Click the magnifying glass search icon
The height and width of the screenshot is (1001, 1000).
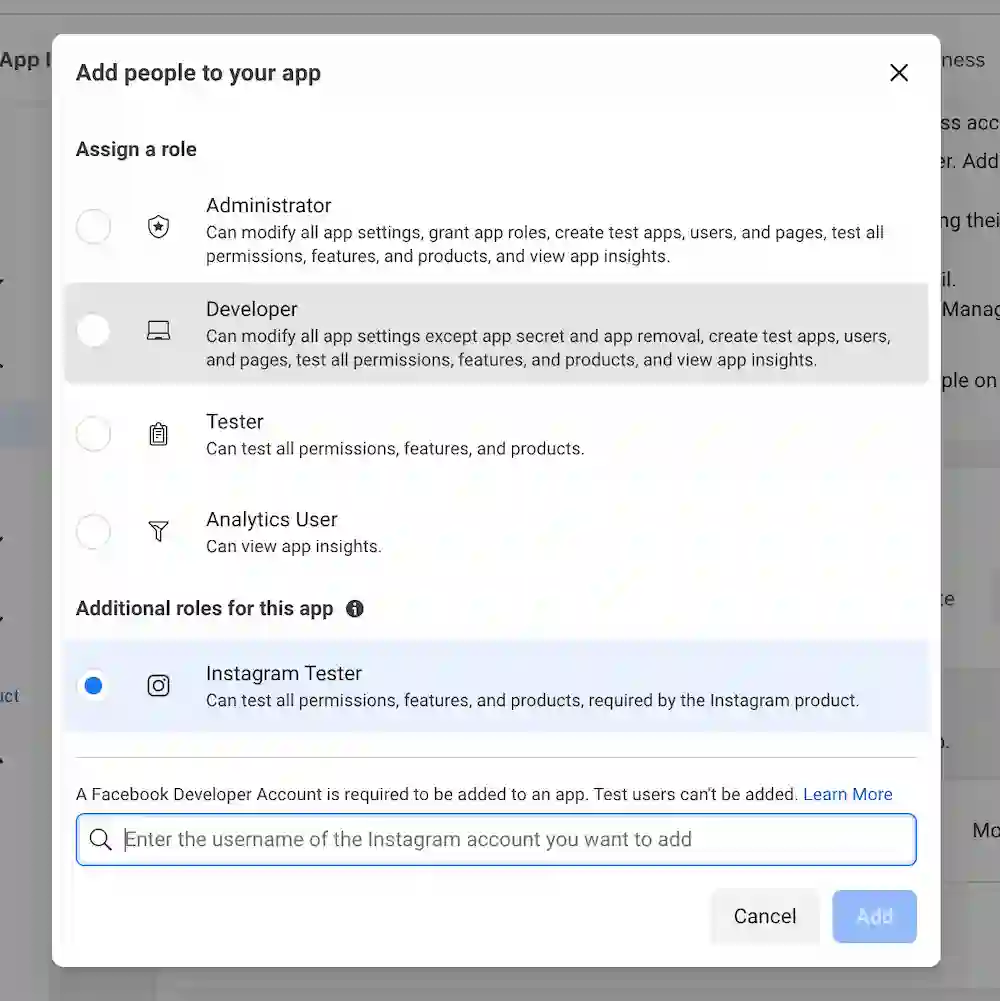[100, 839]
